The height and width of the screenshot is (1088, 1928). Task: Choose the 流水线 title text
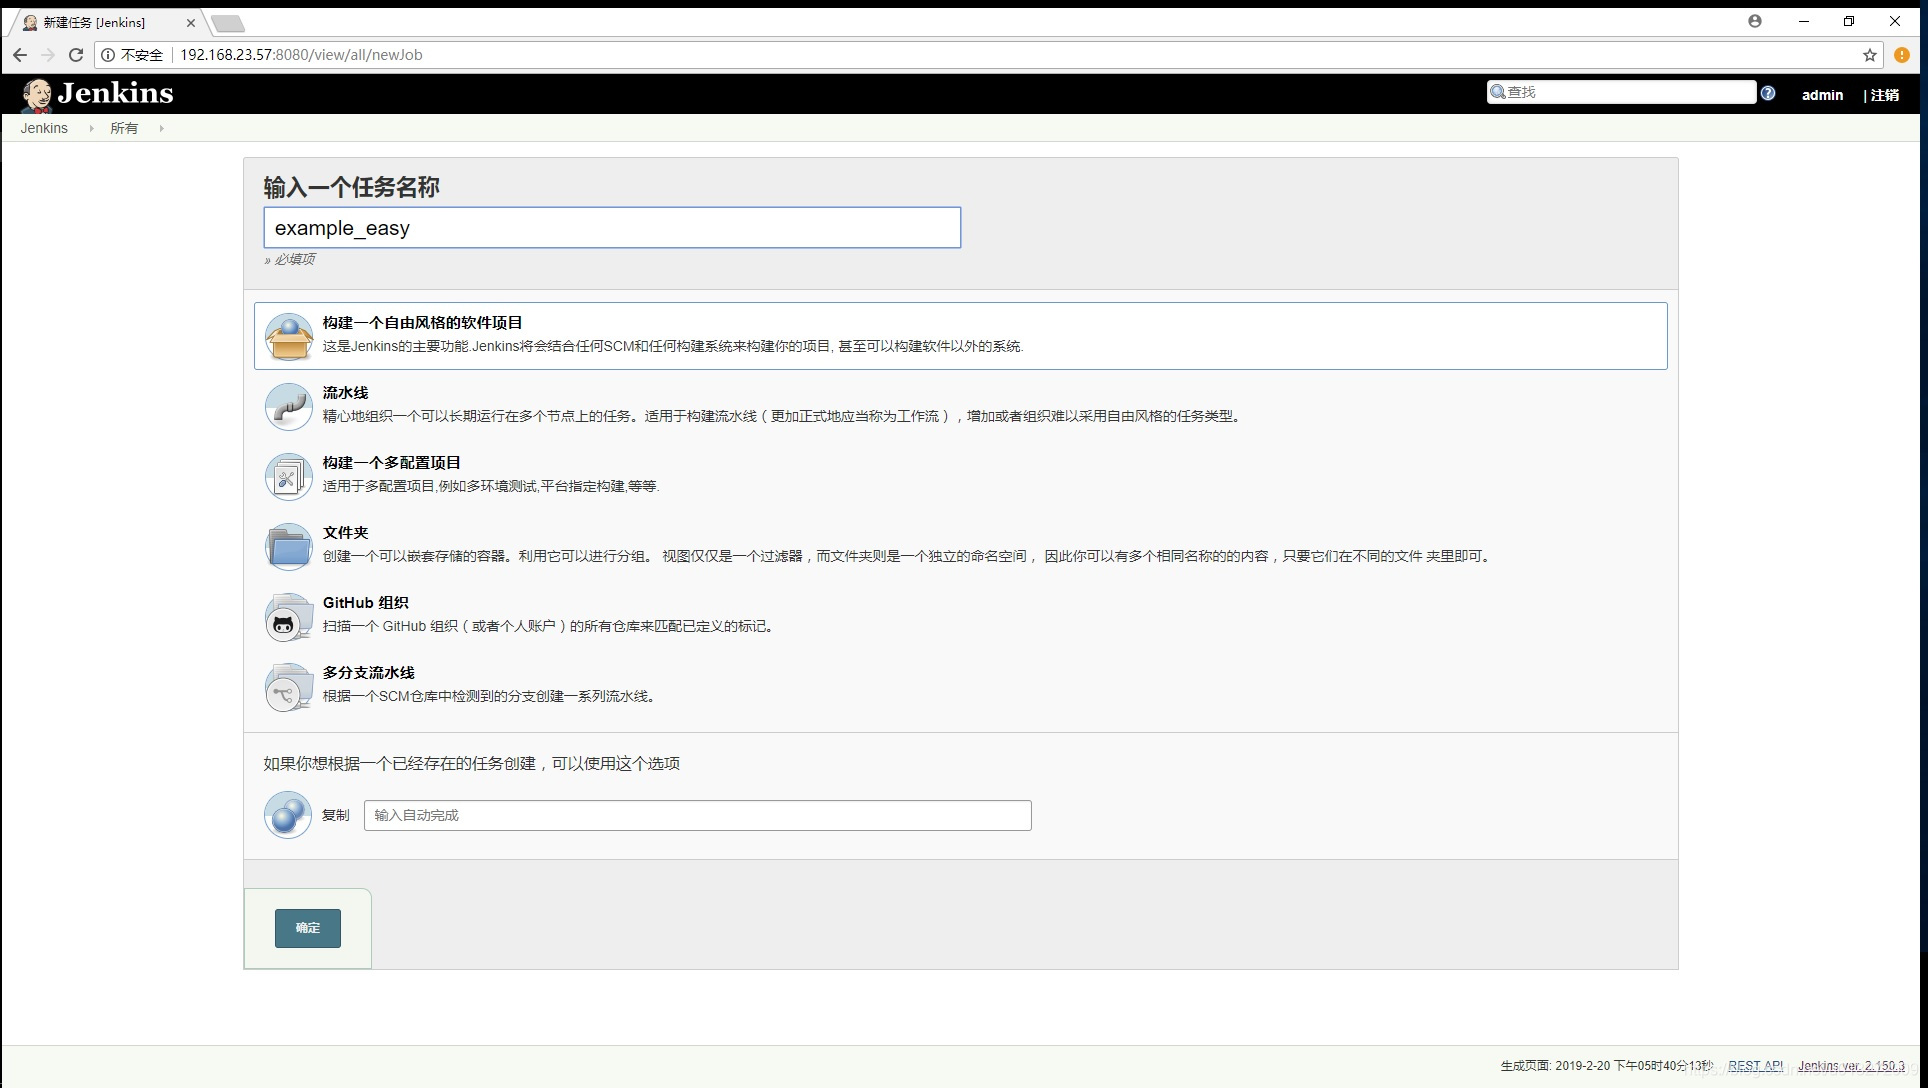click(x=345, y=393)
